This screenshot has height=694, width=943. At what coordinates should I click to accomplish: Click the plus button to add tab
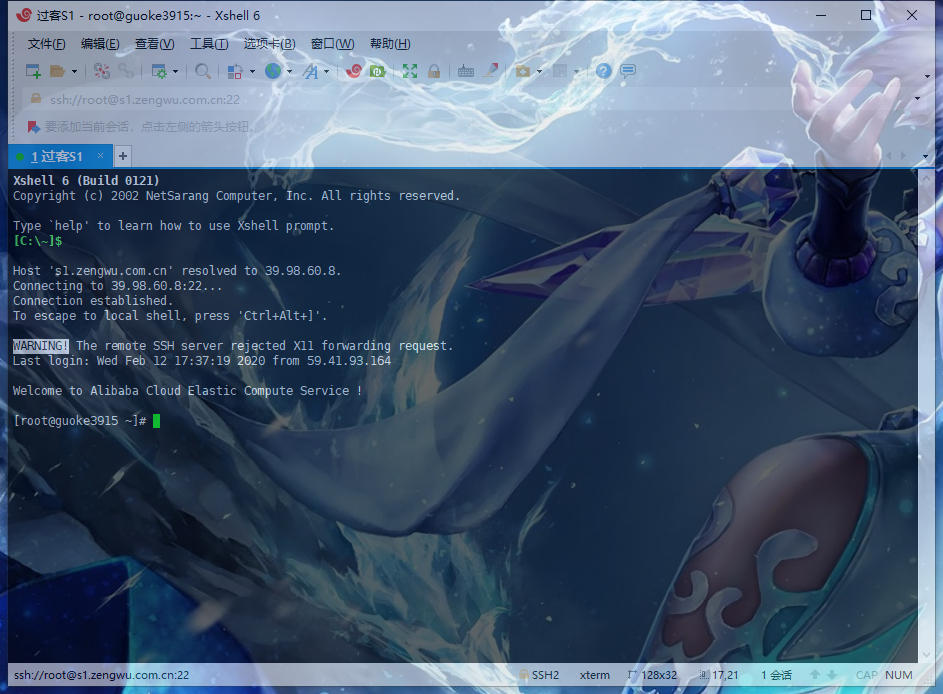click(x=123, y=156)
